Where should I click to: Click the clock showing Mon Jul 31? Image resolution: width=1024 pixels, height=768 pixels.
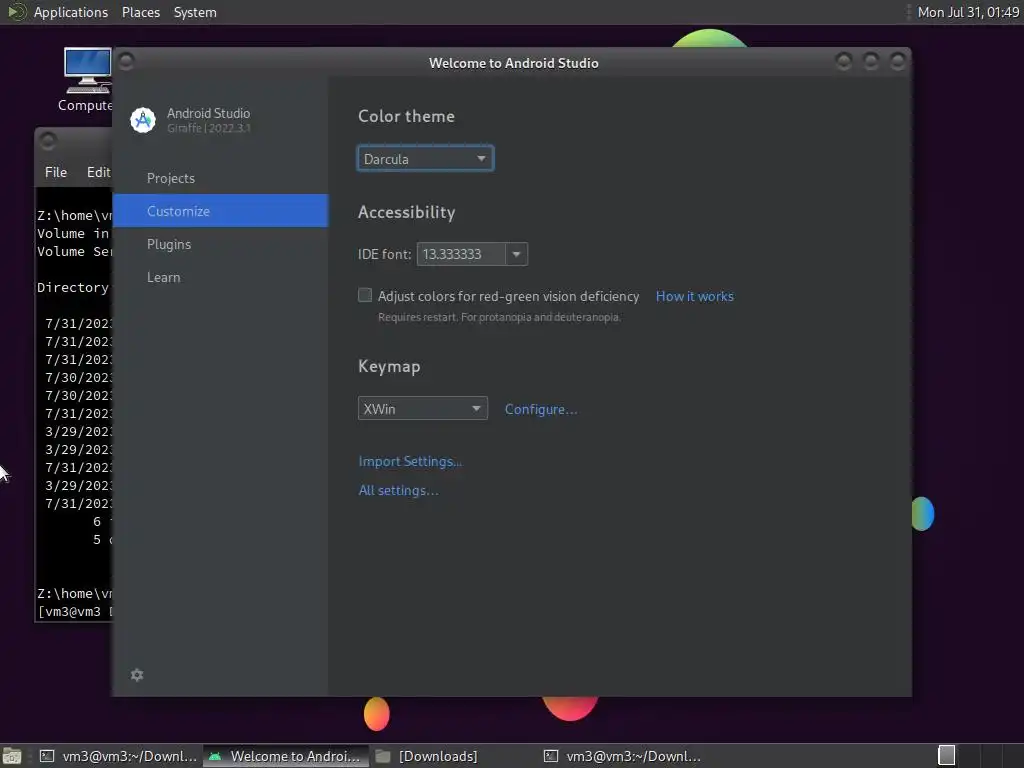[968, 12]
